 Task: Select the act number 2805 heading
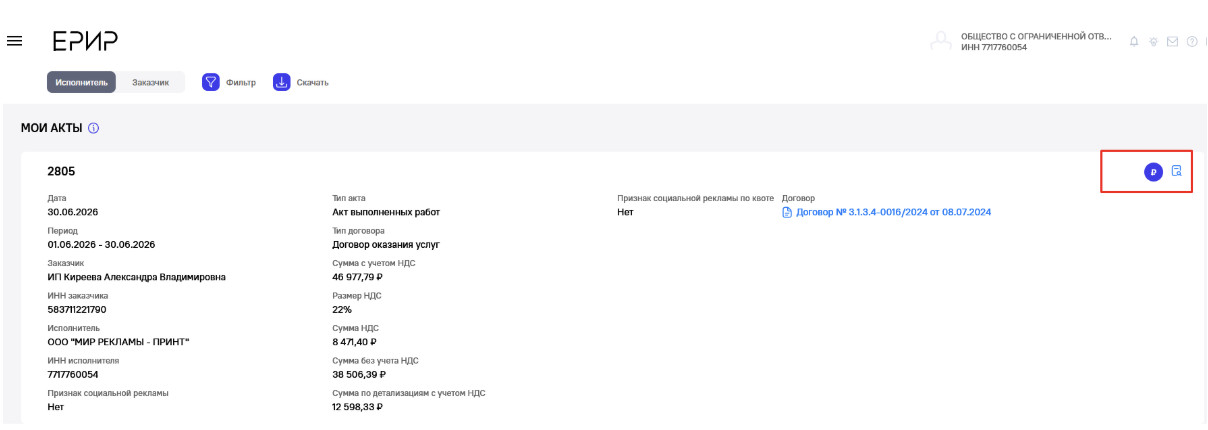pyautogui.click(x=61, y=172)
